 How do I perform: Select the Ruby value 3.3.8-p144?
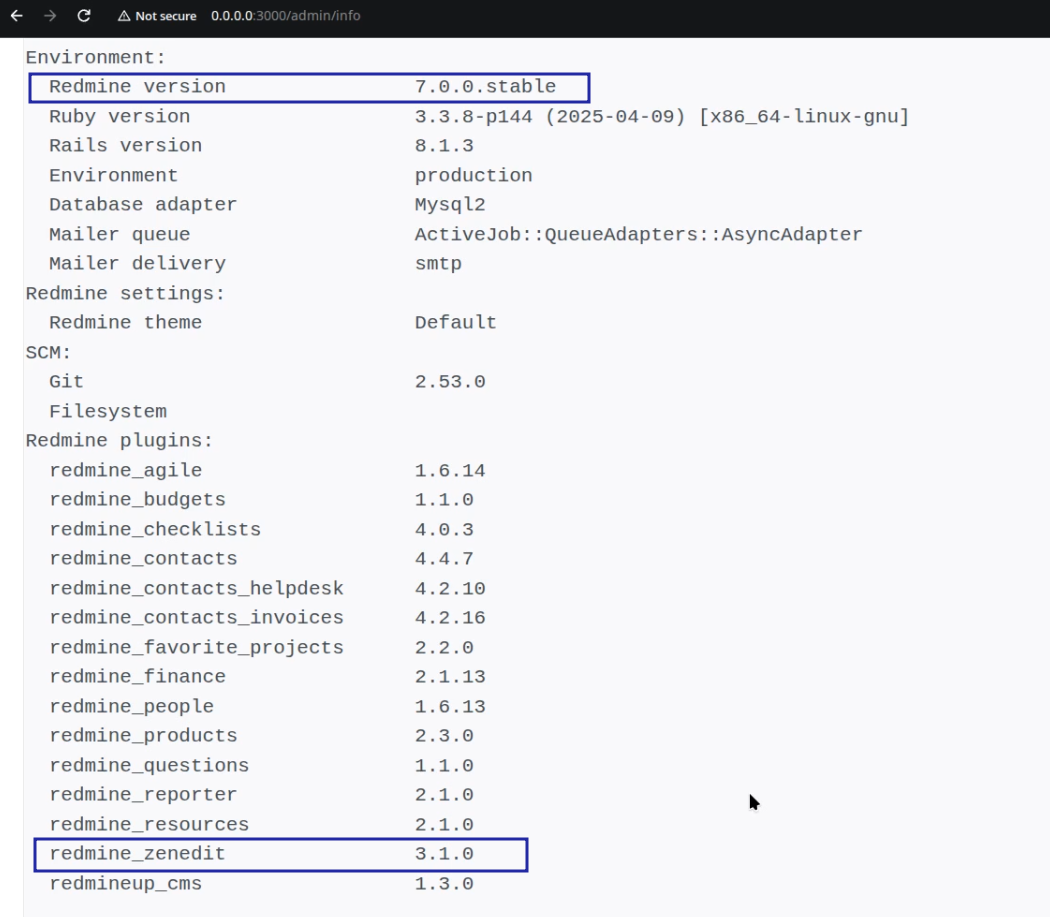[473, 117]
